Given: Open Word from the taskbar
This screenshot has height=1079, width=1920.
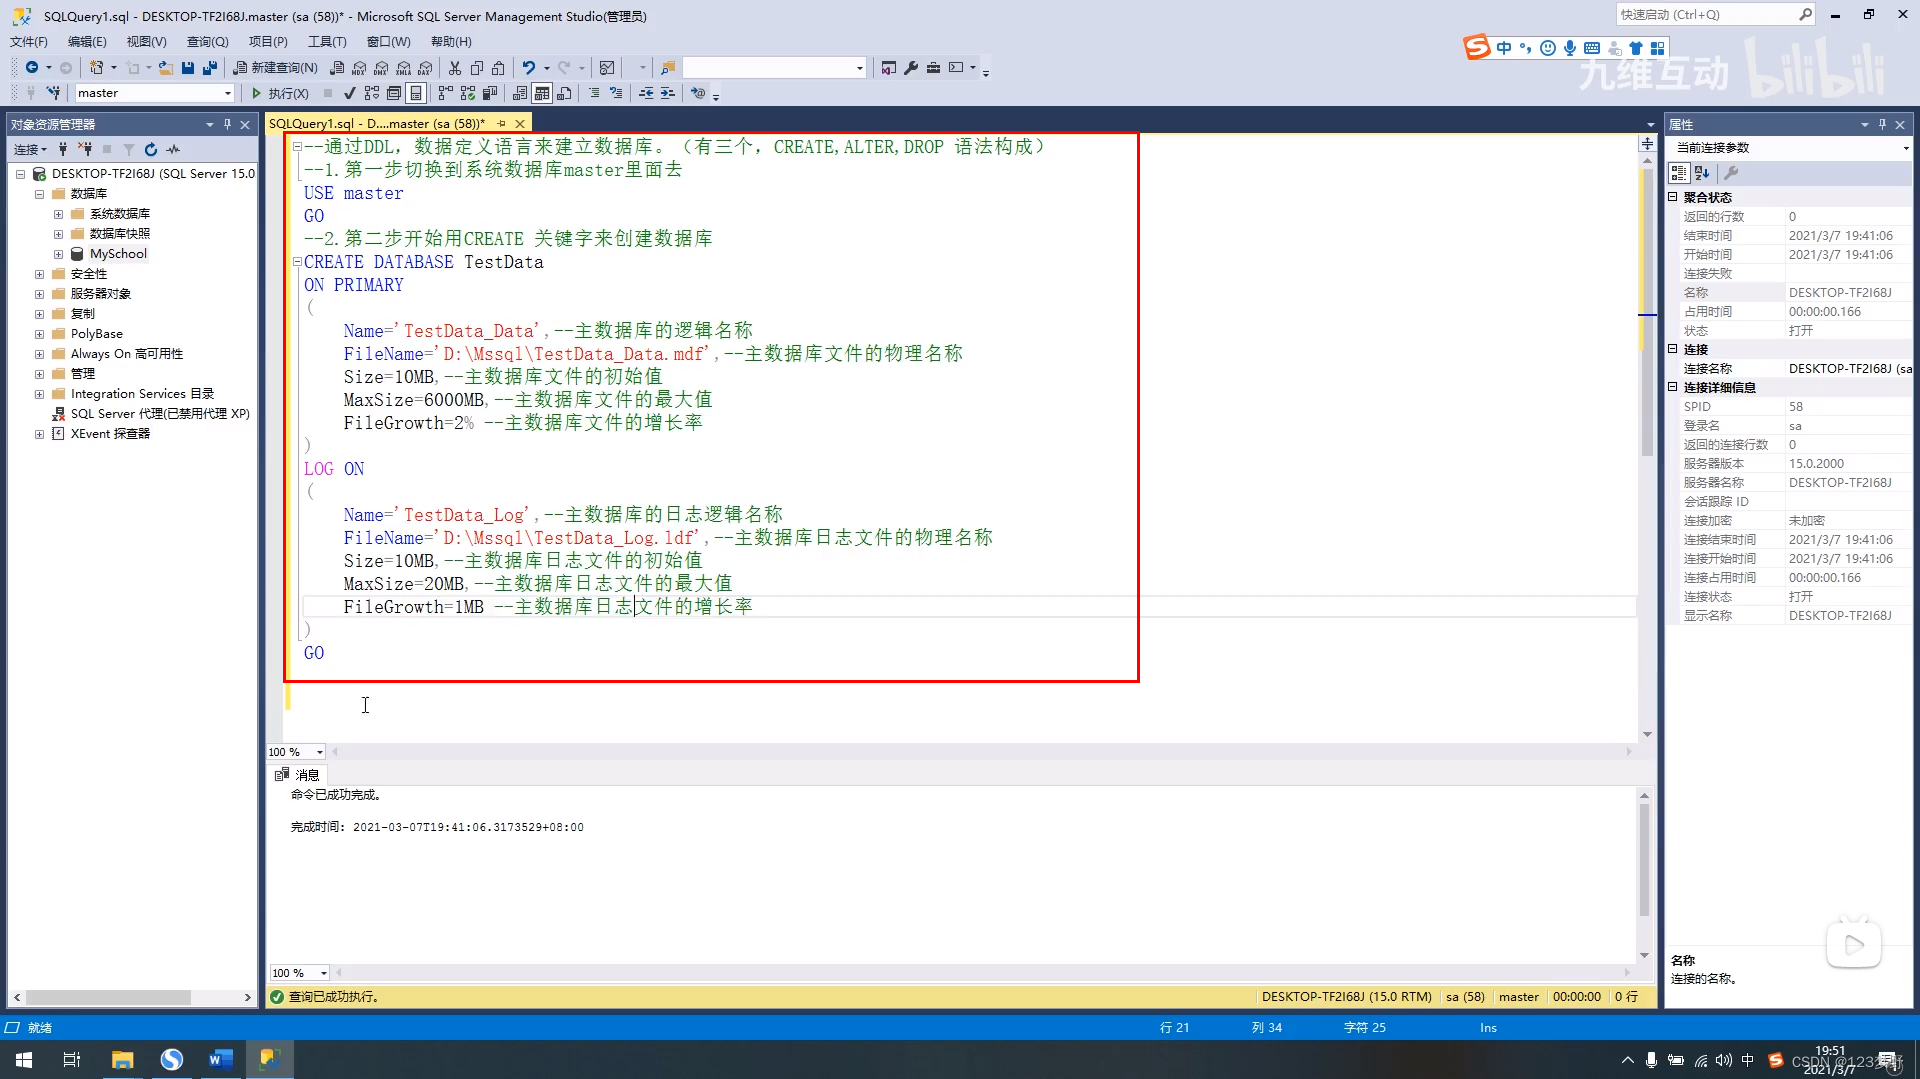Looking at the screenshot, I should coord(221,1059).
